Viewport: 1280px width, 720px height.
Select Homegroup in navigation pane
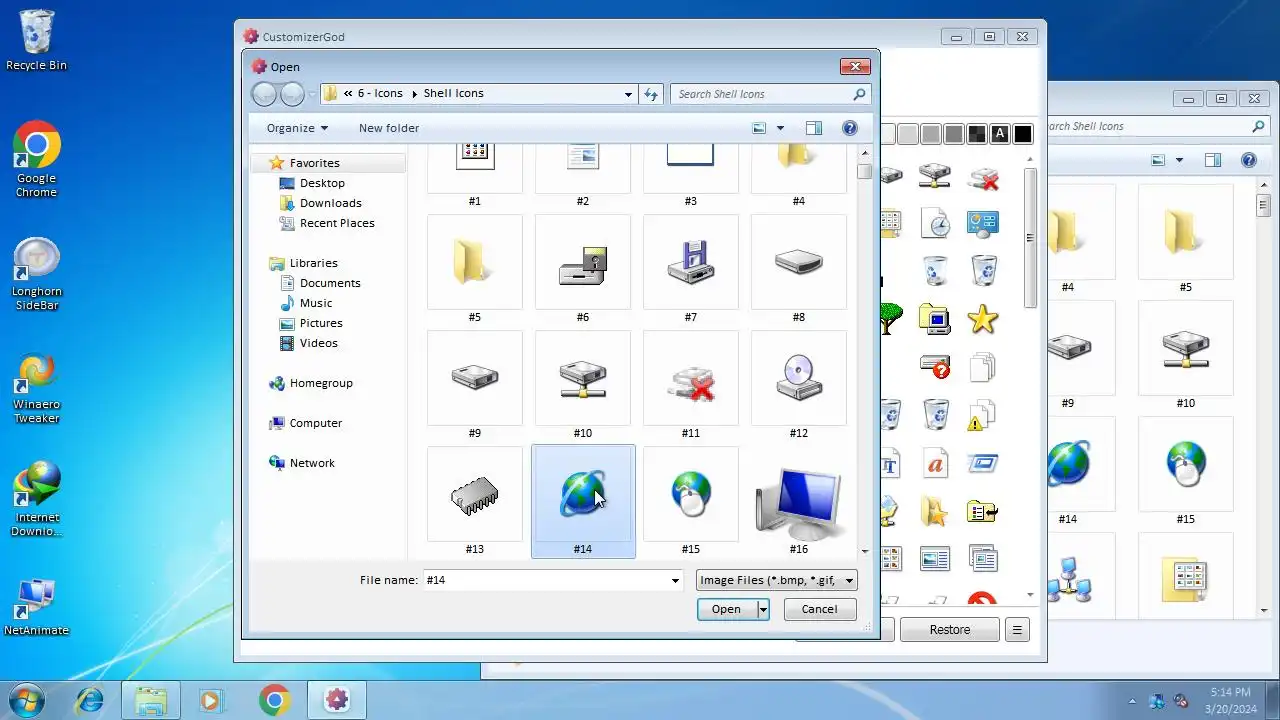(x=320, y=383)
